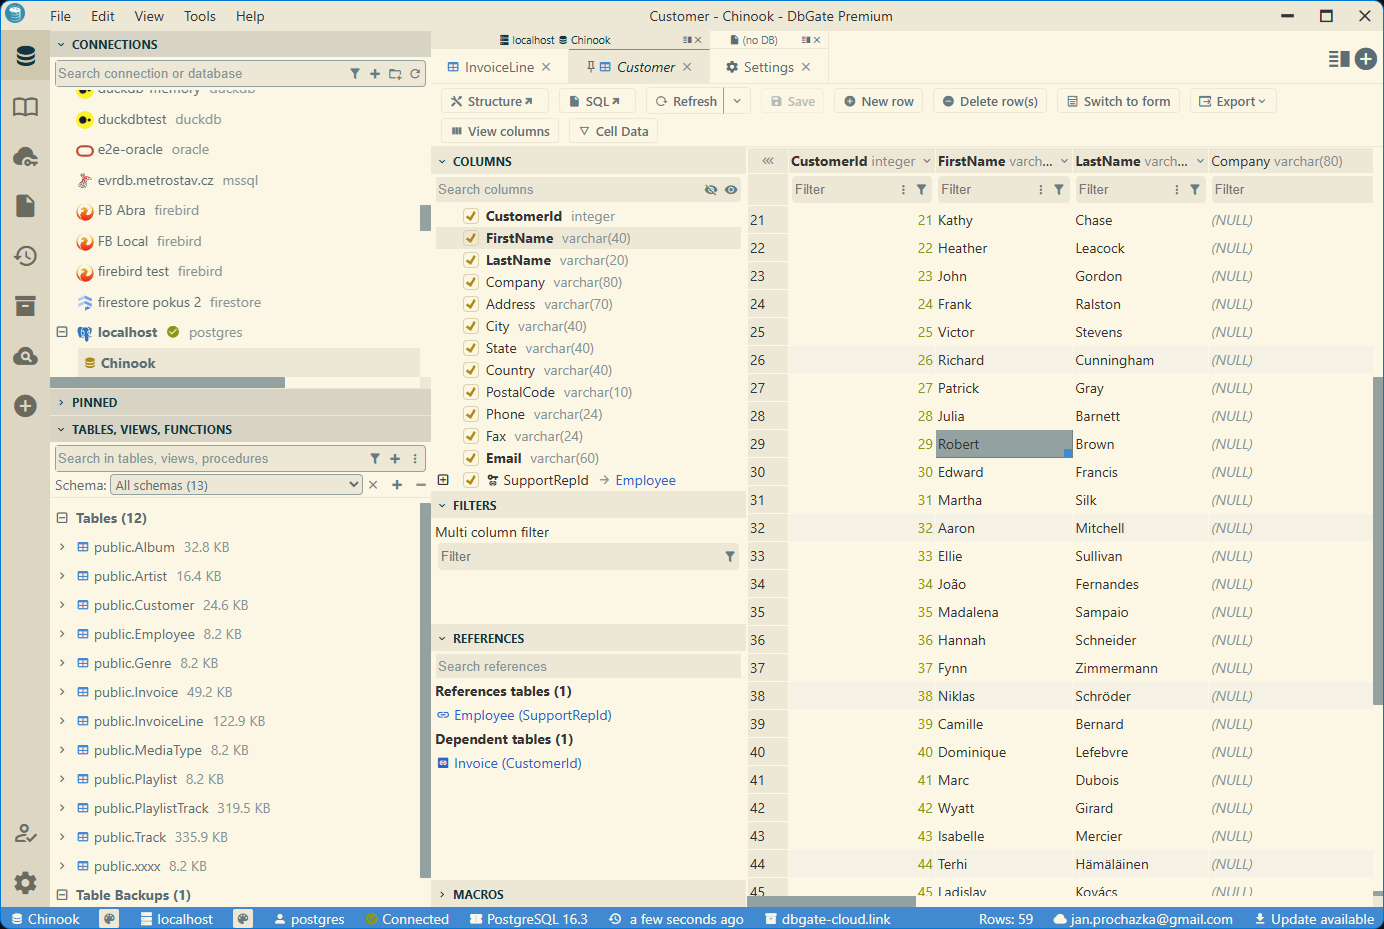Screen dimensions: 1384x929
Task: Collapse the FILTERS section
Action: [x=442, y=505]
